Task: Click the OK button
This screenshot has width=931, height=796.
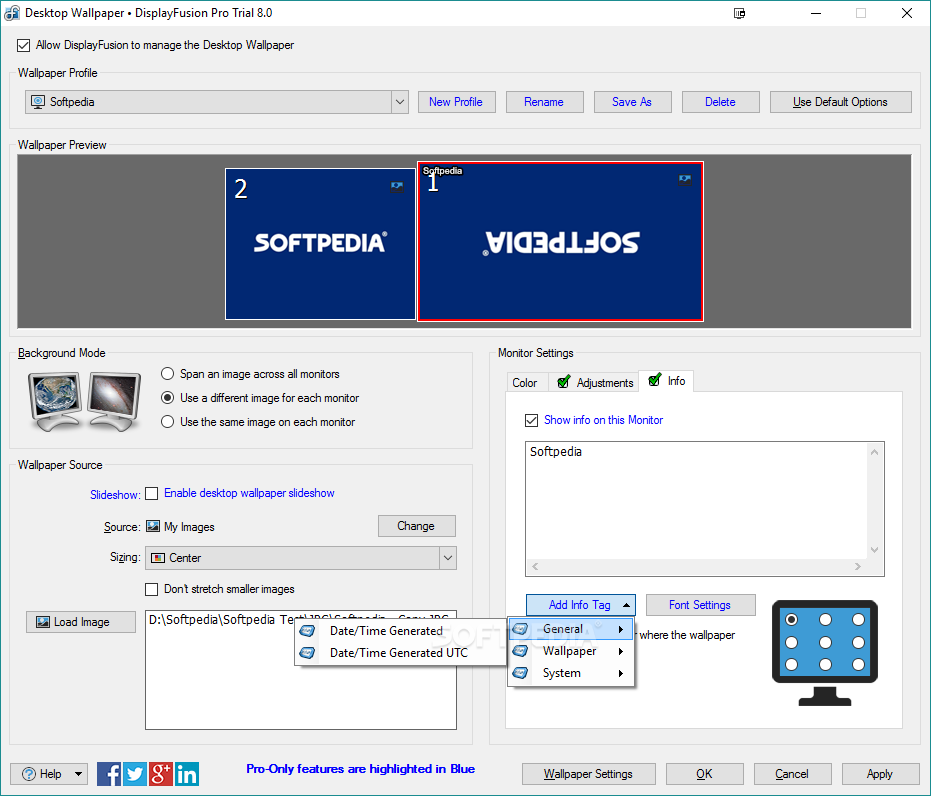Action: [705, 774]
